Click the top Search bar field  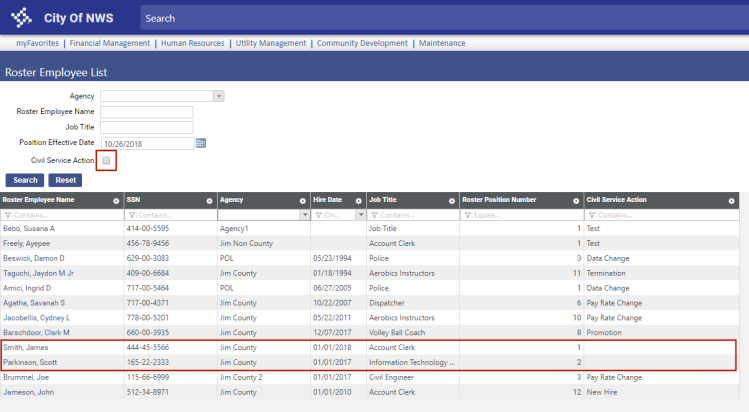[440, 18]
